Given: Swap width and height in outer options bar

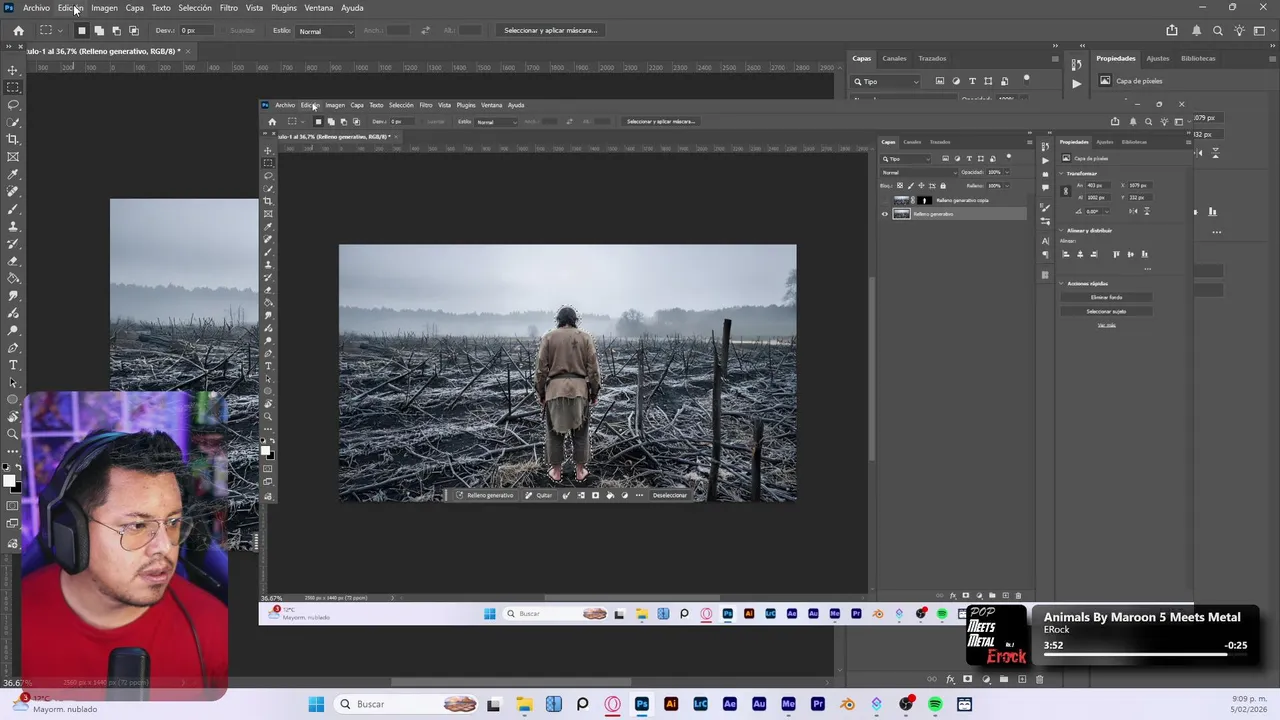Looking at the screenshot, I should pos(426,31).
